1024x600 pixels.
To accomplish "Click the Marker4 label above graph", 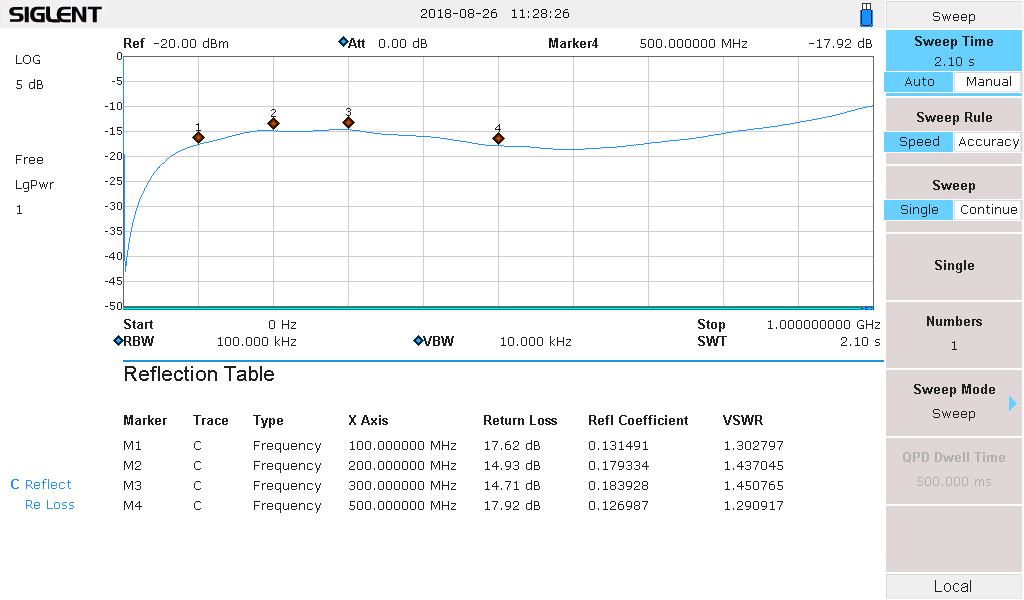I will [x=573, y=44].
